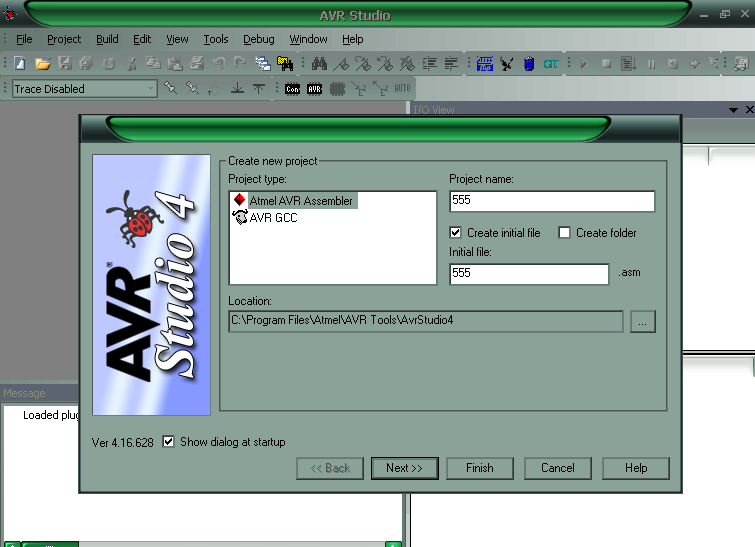The width and height of the screenshot is (755, 547).
Task: Click the Undo arrow toolbar icon
Action: point(219,63)
